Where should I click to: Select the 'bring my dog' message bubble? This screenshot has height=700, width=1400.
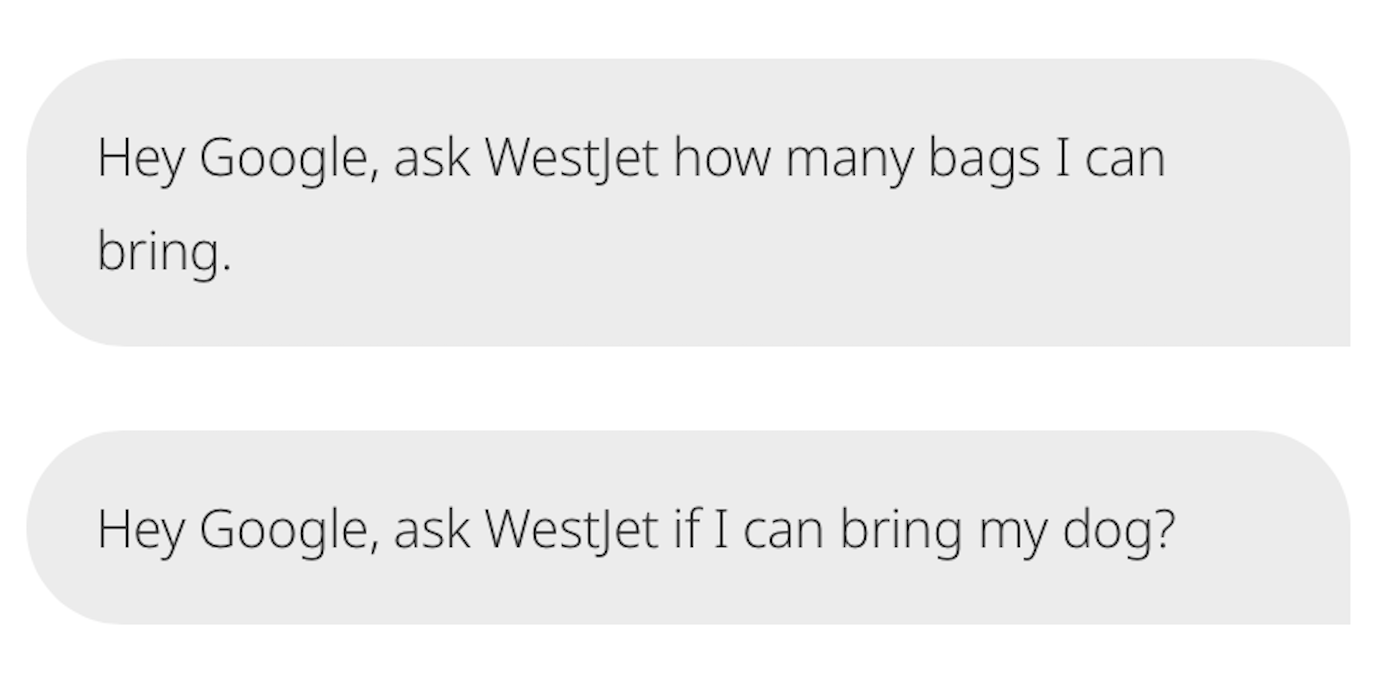tap(688, 528)
